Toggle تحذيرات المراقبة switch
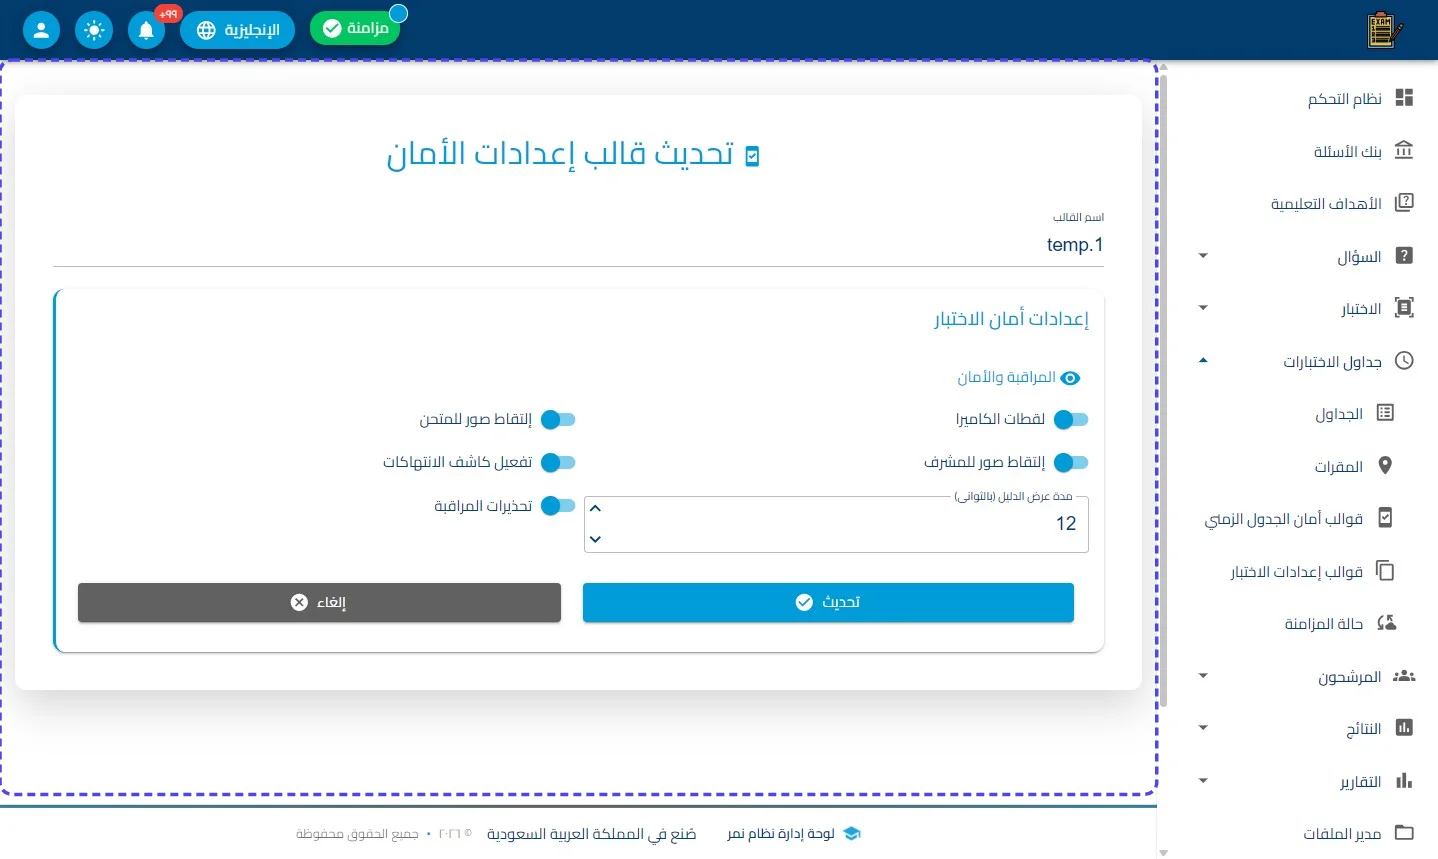This screenshot has height=859, width=1438. 558,506
